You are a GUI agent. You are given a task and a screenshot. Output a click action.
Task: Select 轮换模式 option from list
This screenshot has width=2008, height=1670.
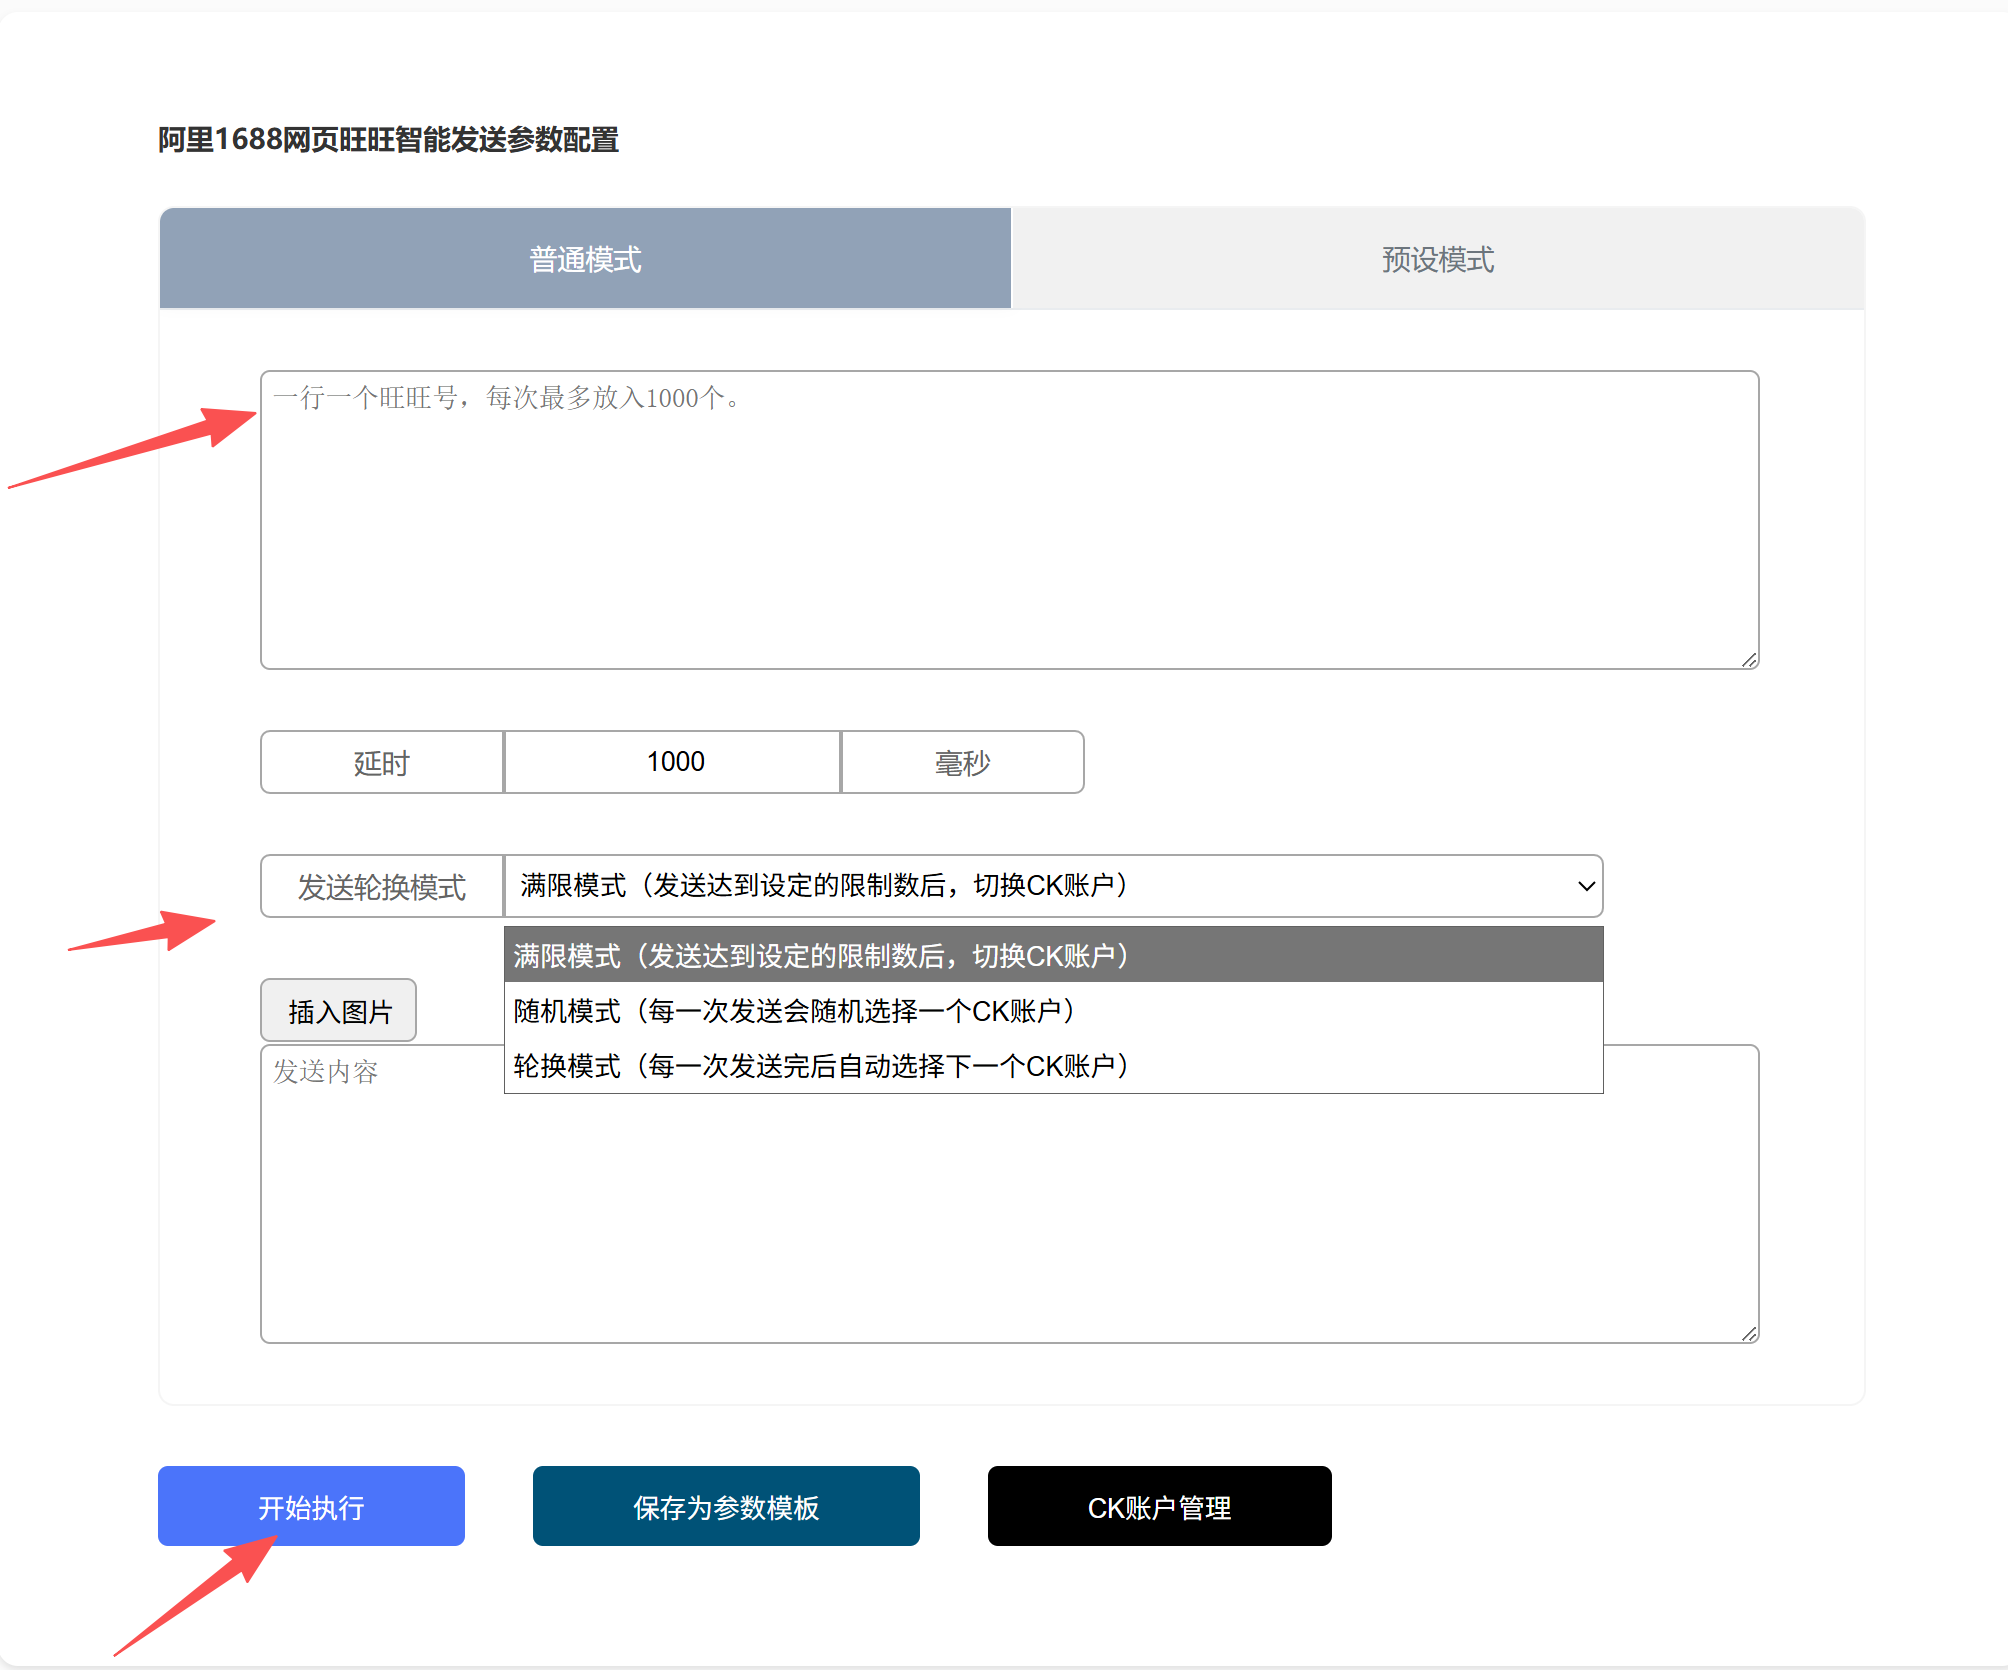coord(1052,1066)
